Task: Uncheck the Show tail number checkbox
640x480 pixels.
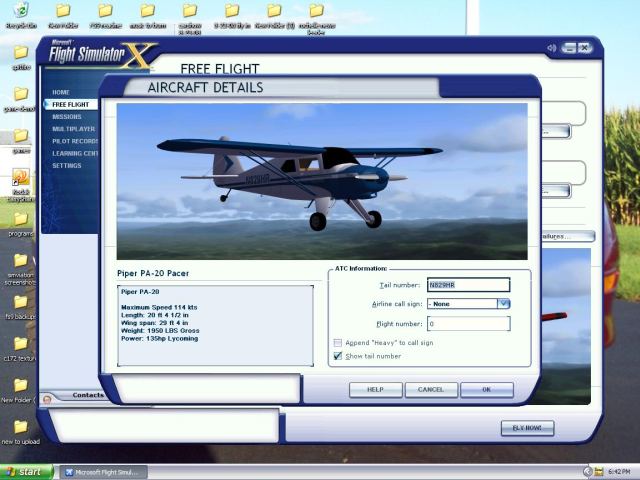Action: click(338, 356)
